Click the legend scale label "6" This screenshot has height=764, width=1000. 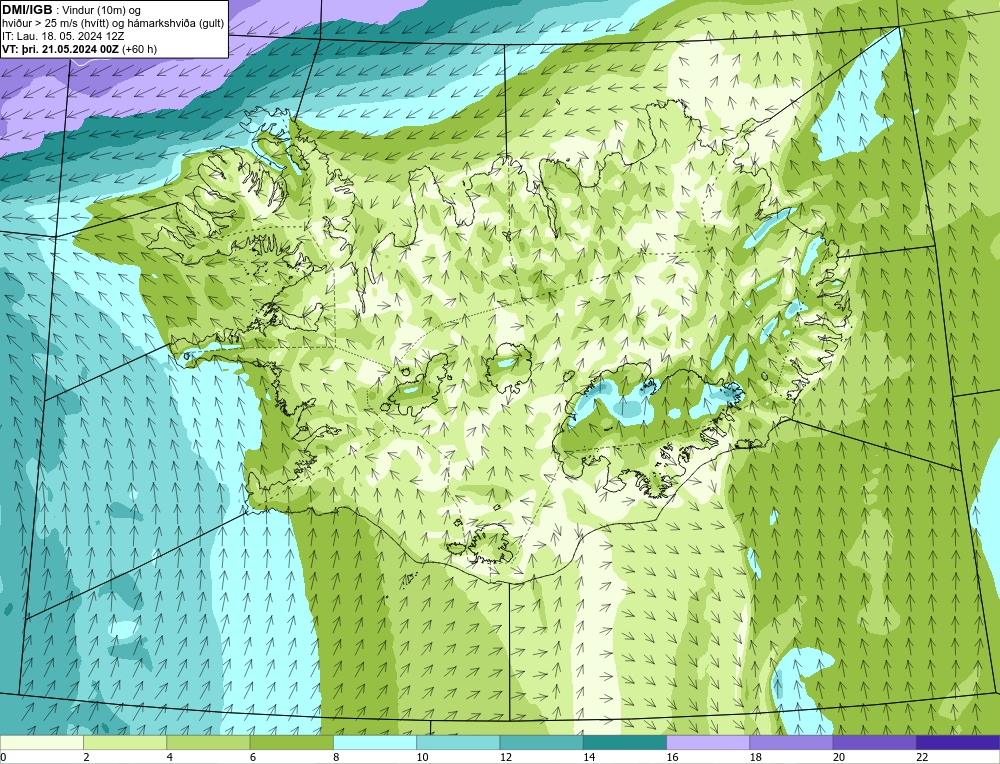(253, 757)
